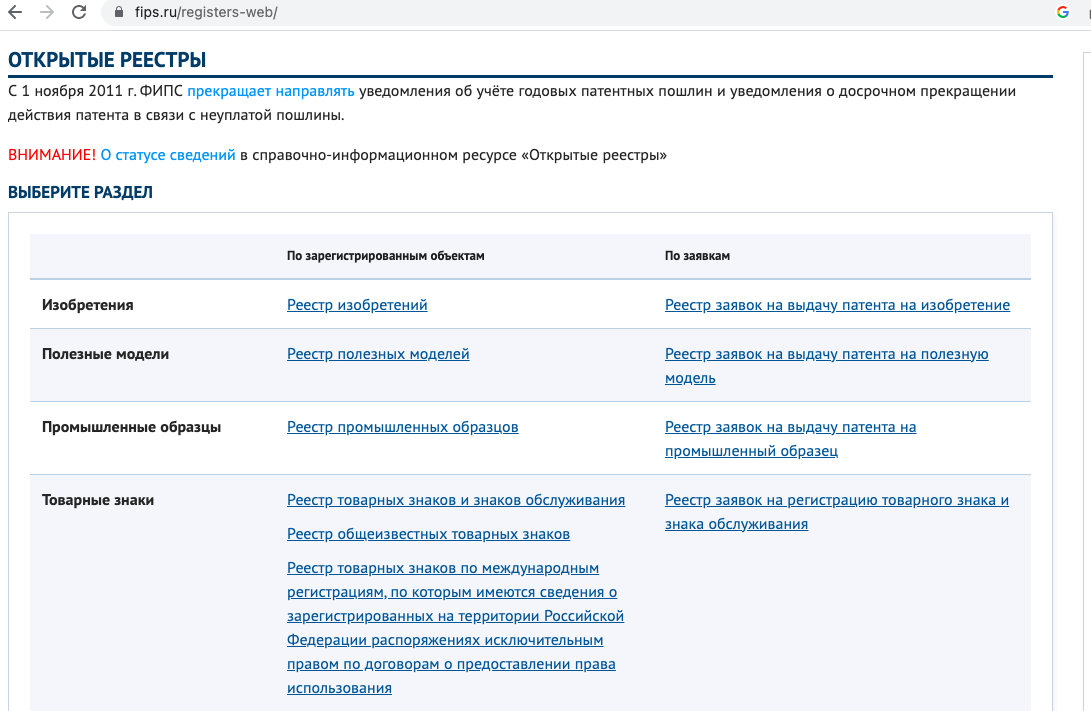Screen dimensions: 1091x711
Task: Open 'Реестр заявок на выдачу патента на изобретение'
Action: point(837,305)
